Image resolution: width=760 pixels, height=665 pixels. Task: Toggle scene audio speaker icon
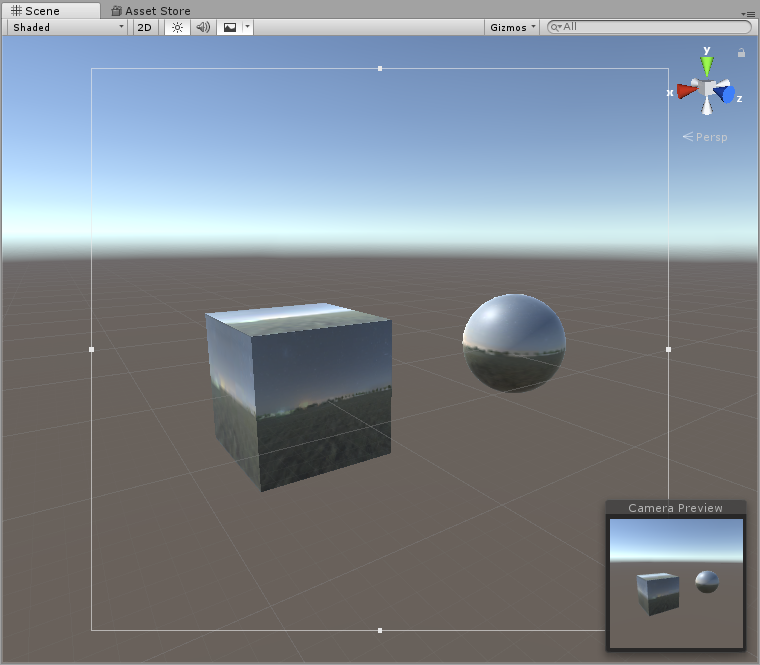click(203, 28)
